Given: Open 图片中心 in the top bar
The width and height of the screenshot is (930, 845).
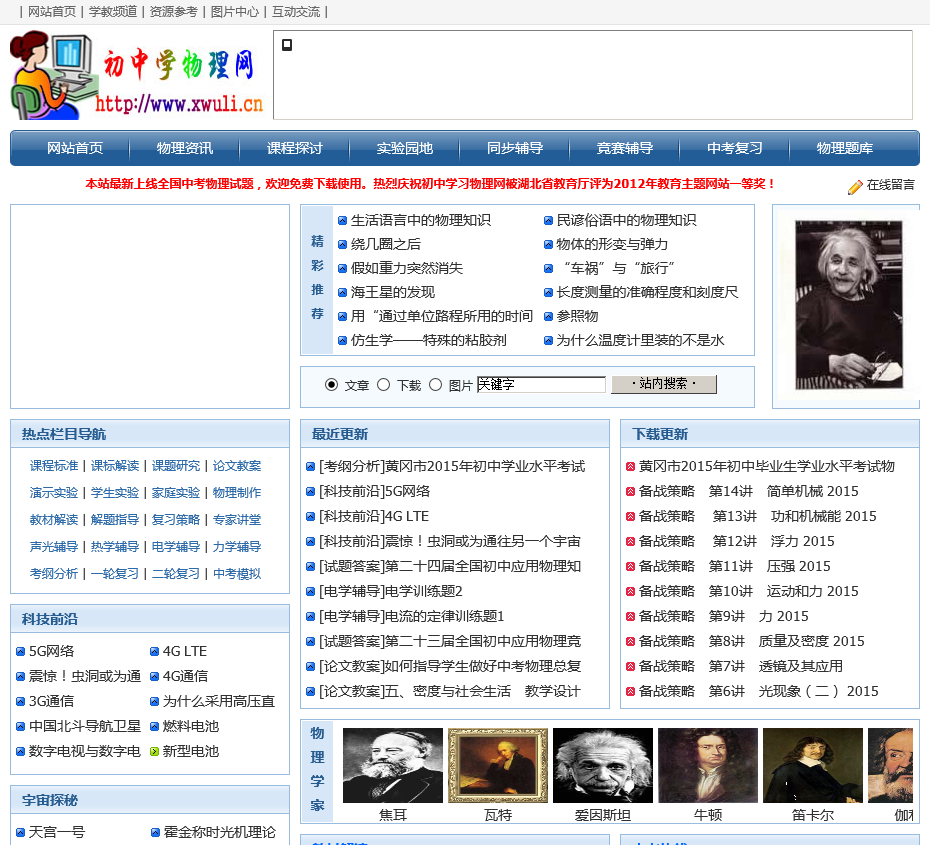Looking at the screenshot, I should coord(235,12).
